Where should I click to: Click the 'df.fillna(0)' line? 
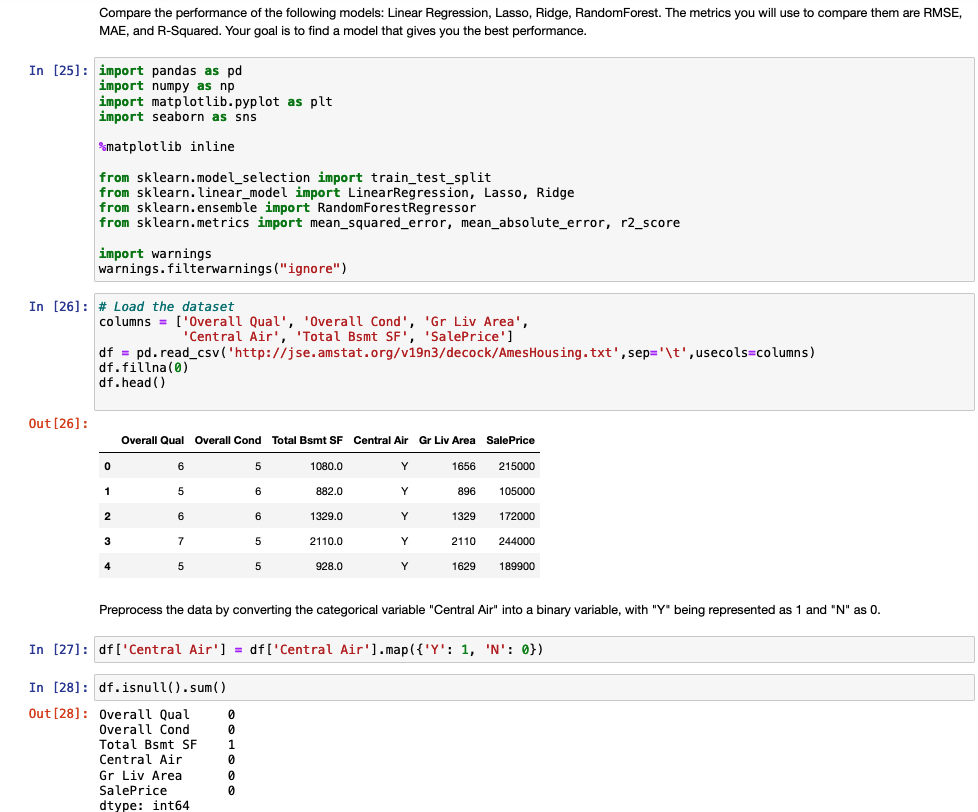point(143,367)
